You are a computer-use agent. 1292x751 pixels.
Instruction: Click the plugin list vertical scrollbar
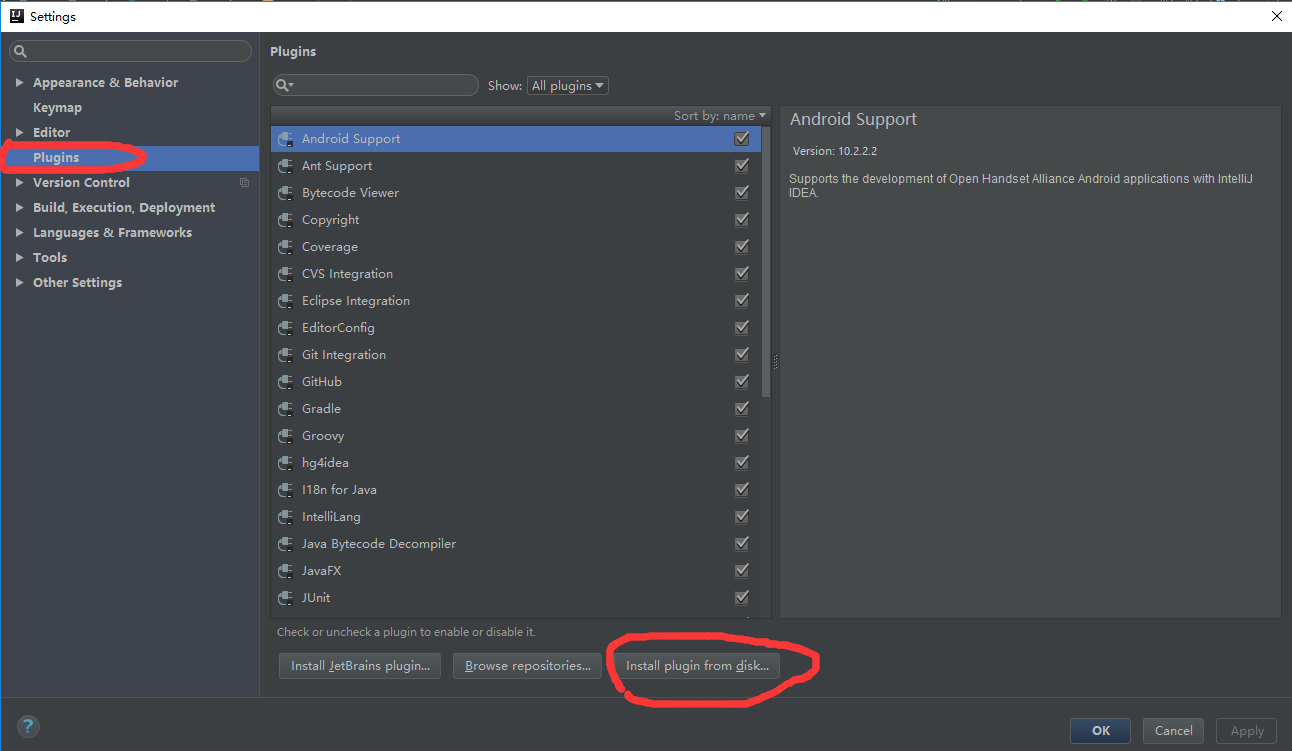click(766, 260)
